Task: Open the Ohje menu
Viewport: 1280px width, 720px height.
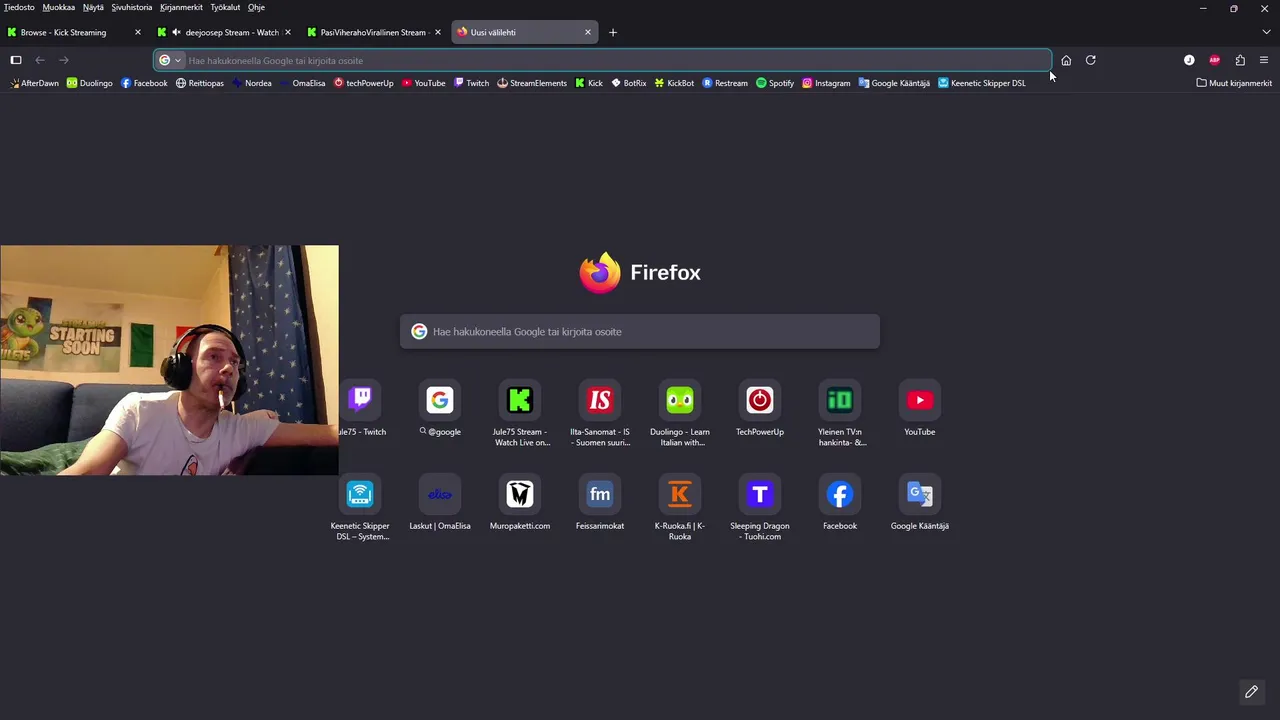Action: tap(256, 7)
